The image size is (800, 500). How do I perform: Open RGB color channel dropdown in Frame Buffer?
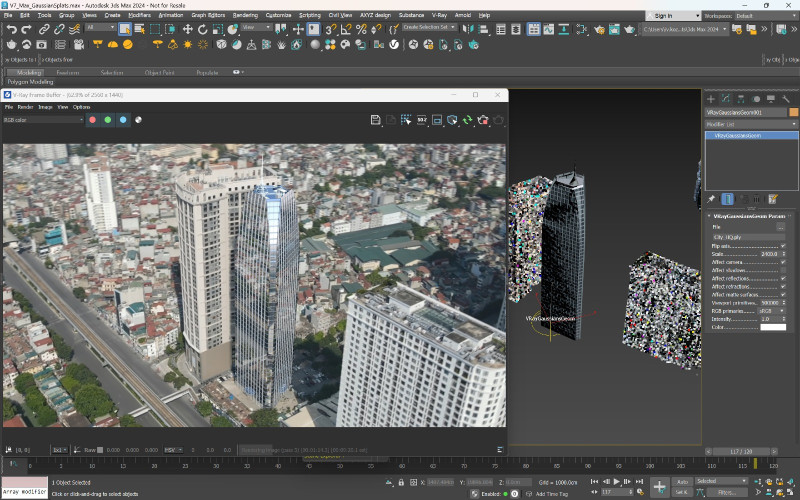(43, 120)
